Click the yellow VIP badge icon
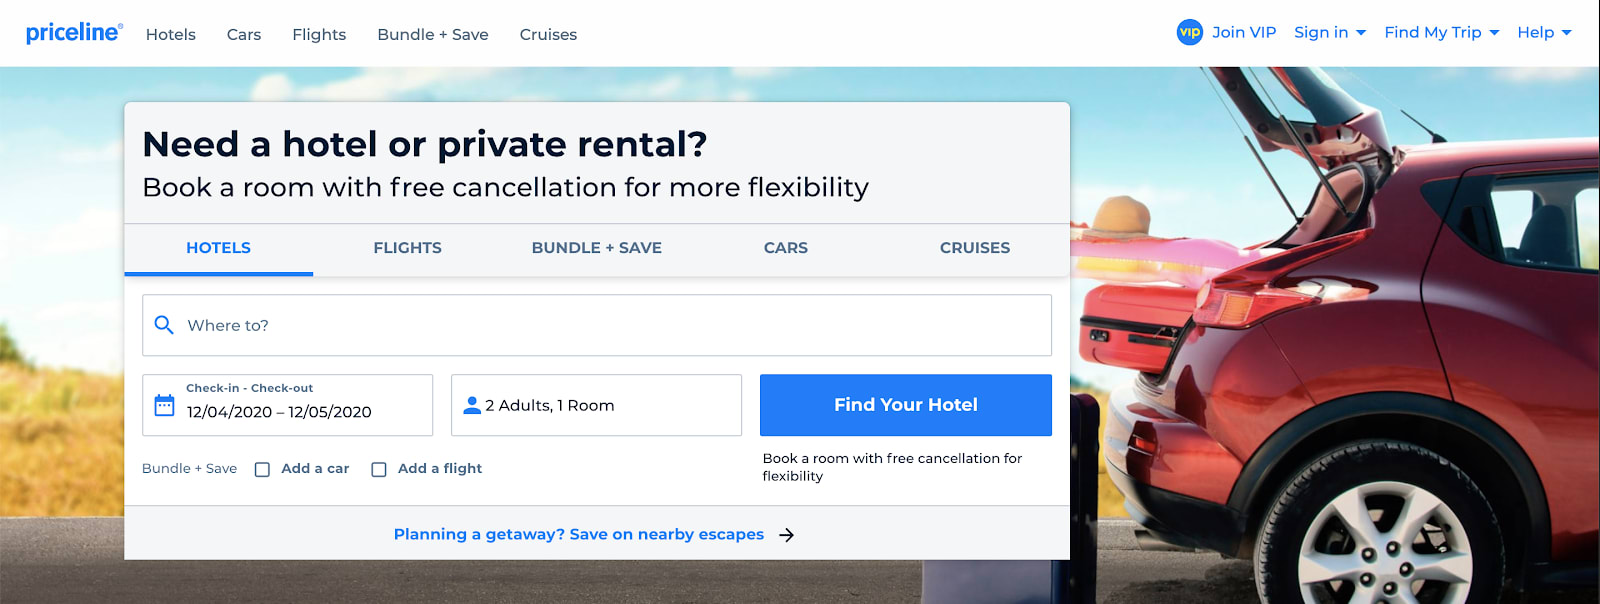 coord(1189,32)
